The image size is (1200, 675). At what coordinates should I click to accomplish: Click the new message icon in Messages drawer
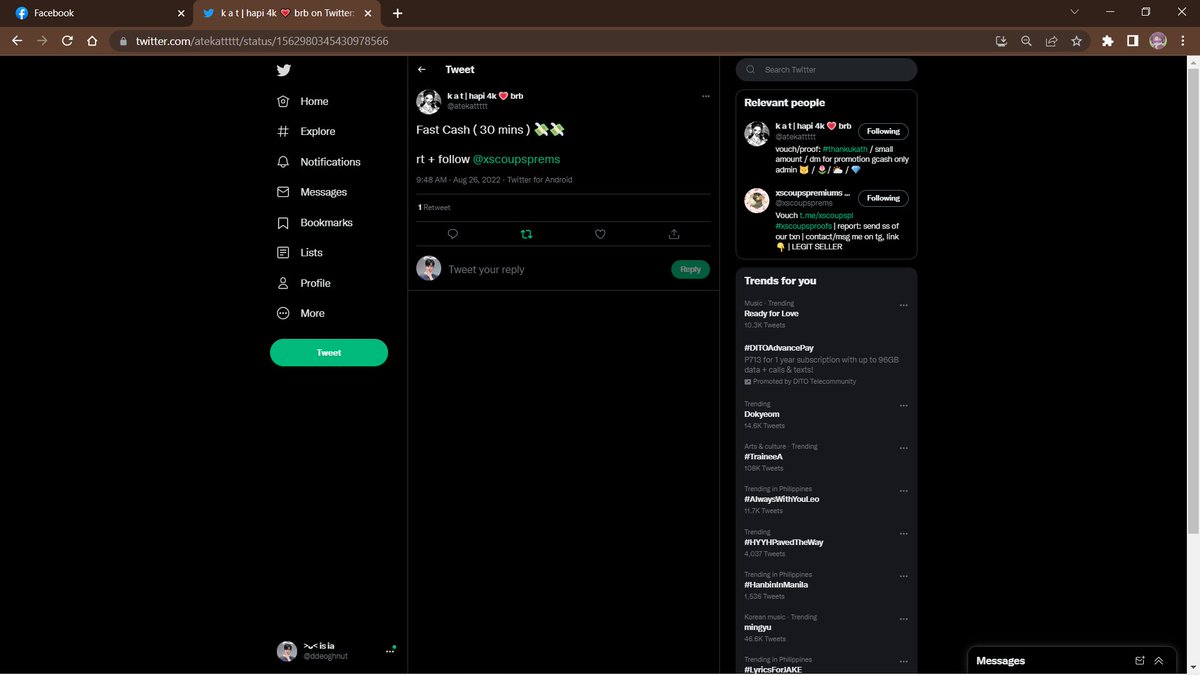1140,661
